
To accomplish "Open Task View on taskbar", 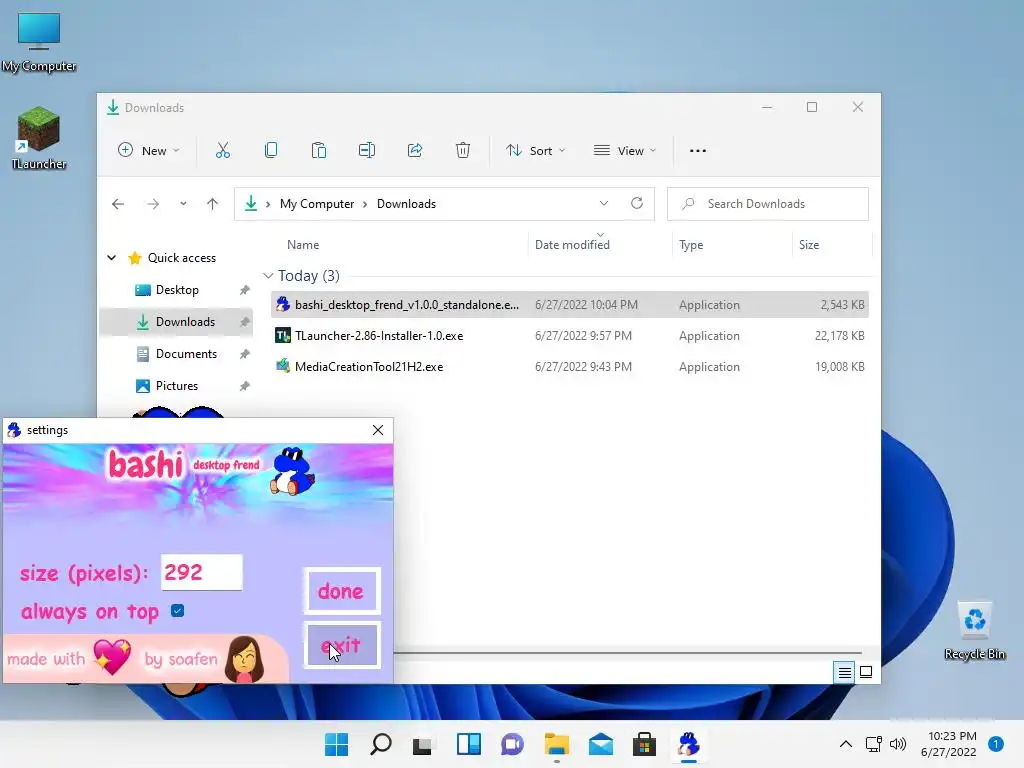I will pyautogui.click(x=423, y=744).
